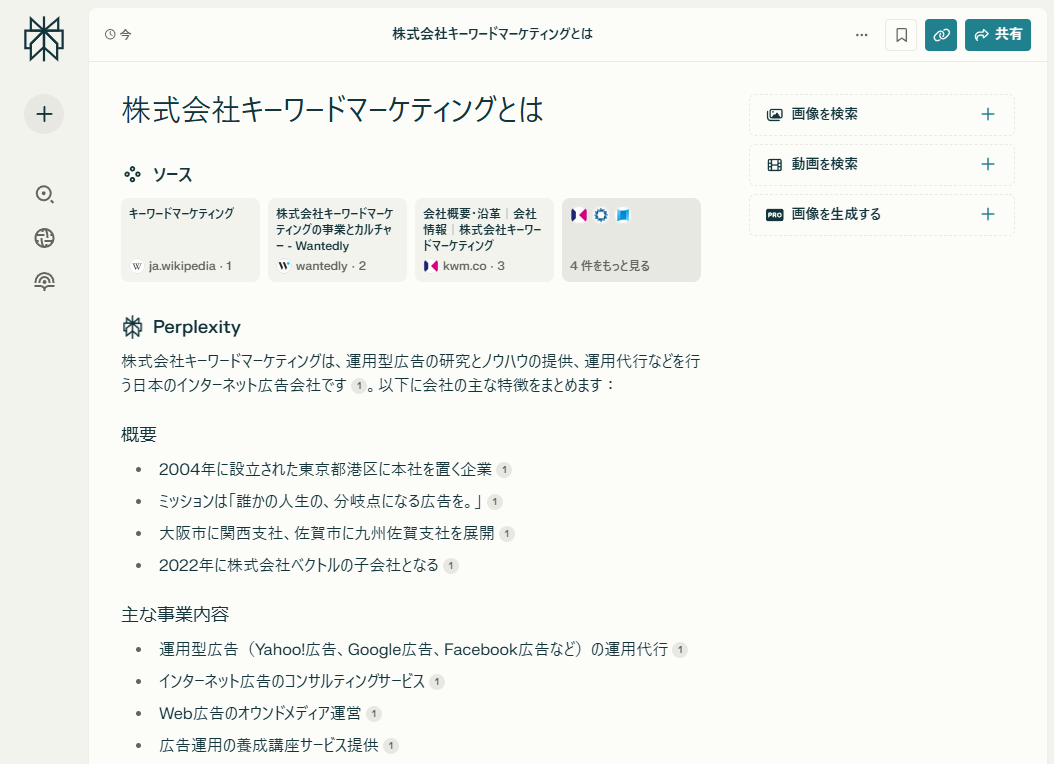1054x764 pixels.
Task: Click the blue gear favicon in more-sources card
Action: coord(601,215)
